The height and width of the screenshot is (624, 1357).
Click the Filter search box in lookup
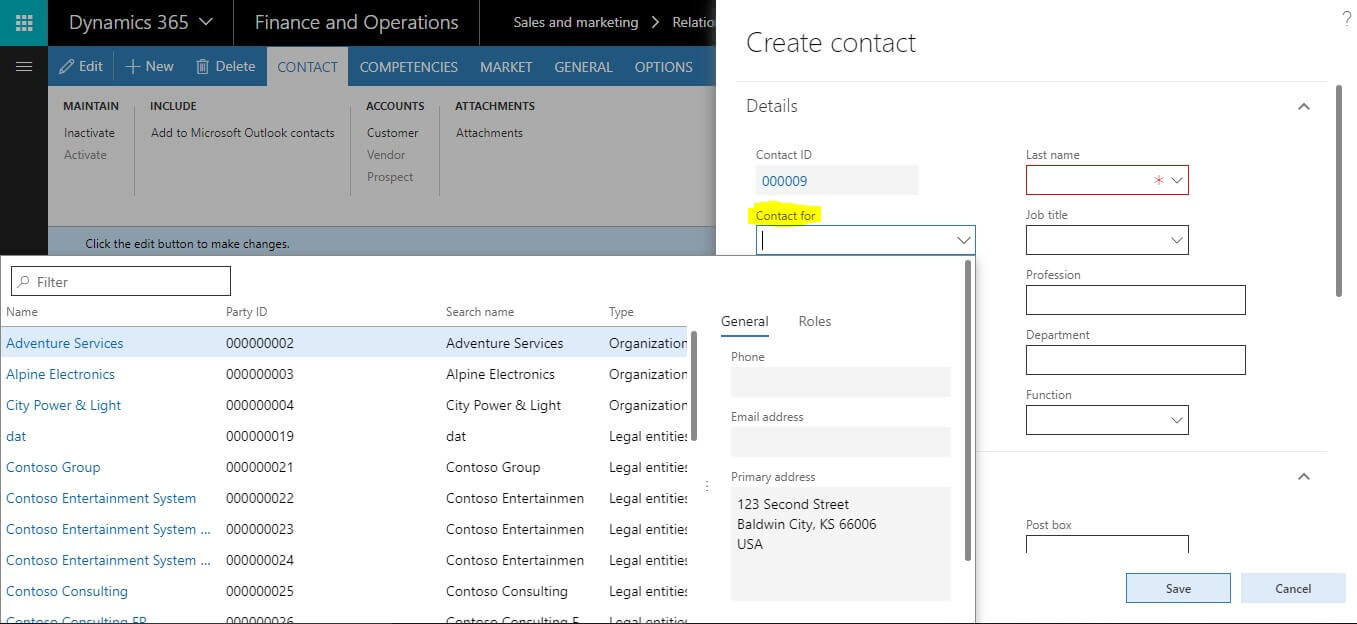[120, 281]
